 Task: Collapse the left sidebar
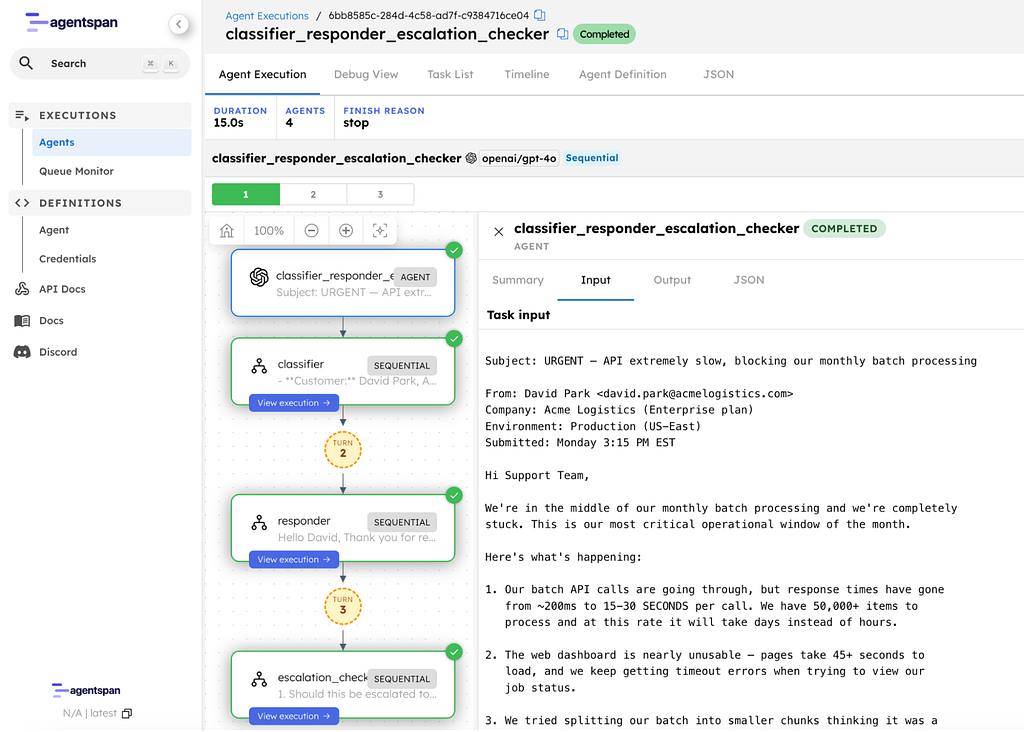pos(178,24)
